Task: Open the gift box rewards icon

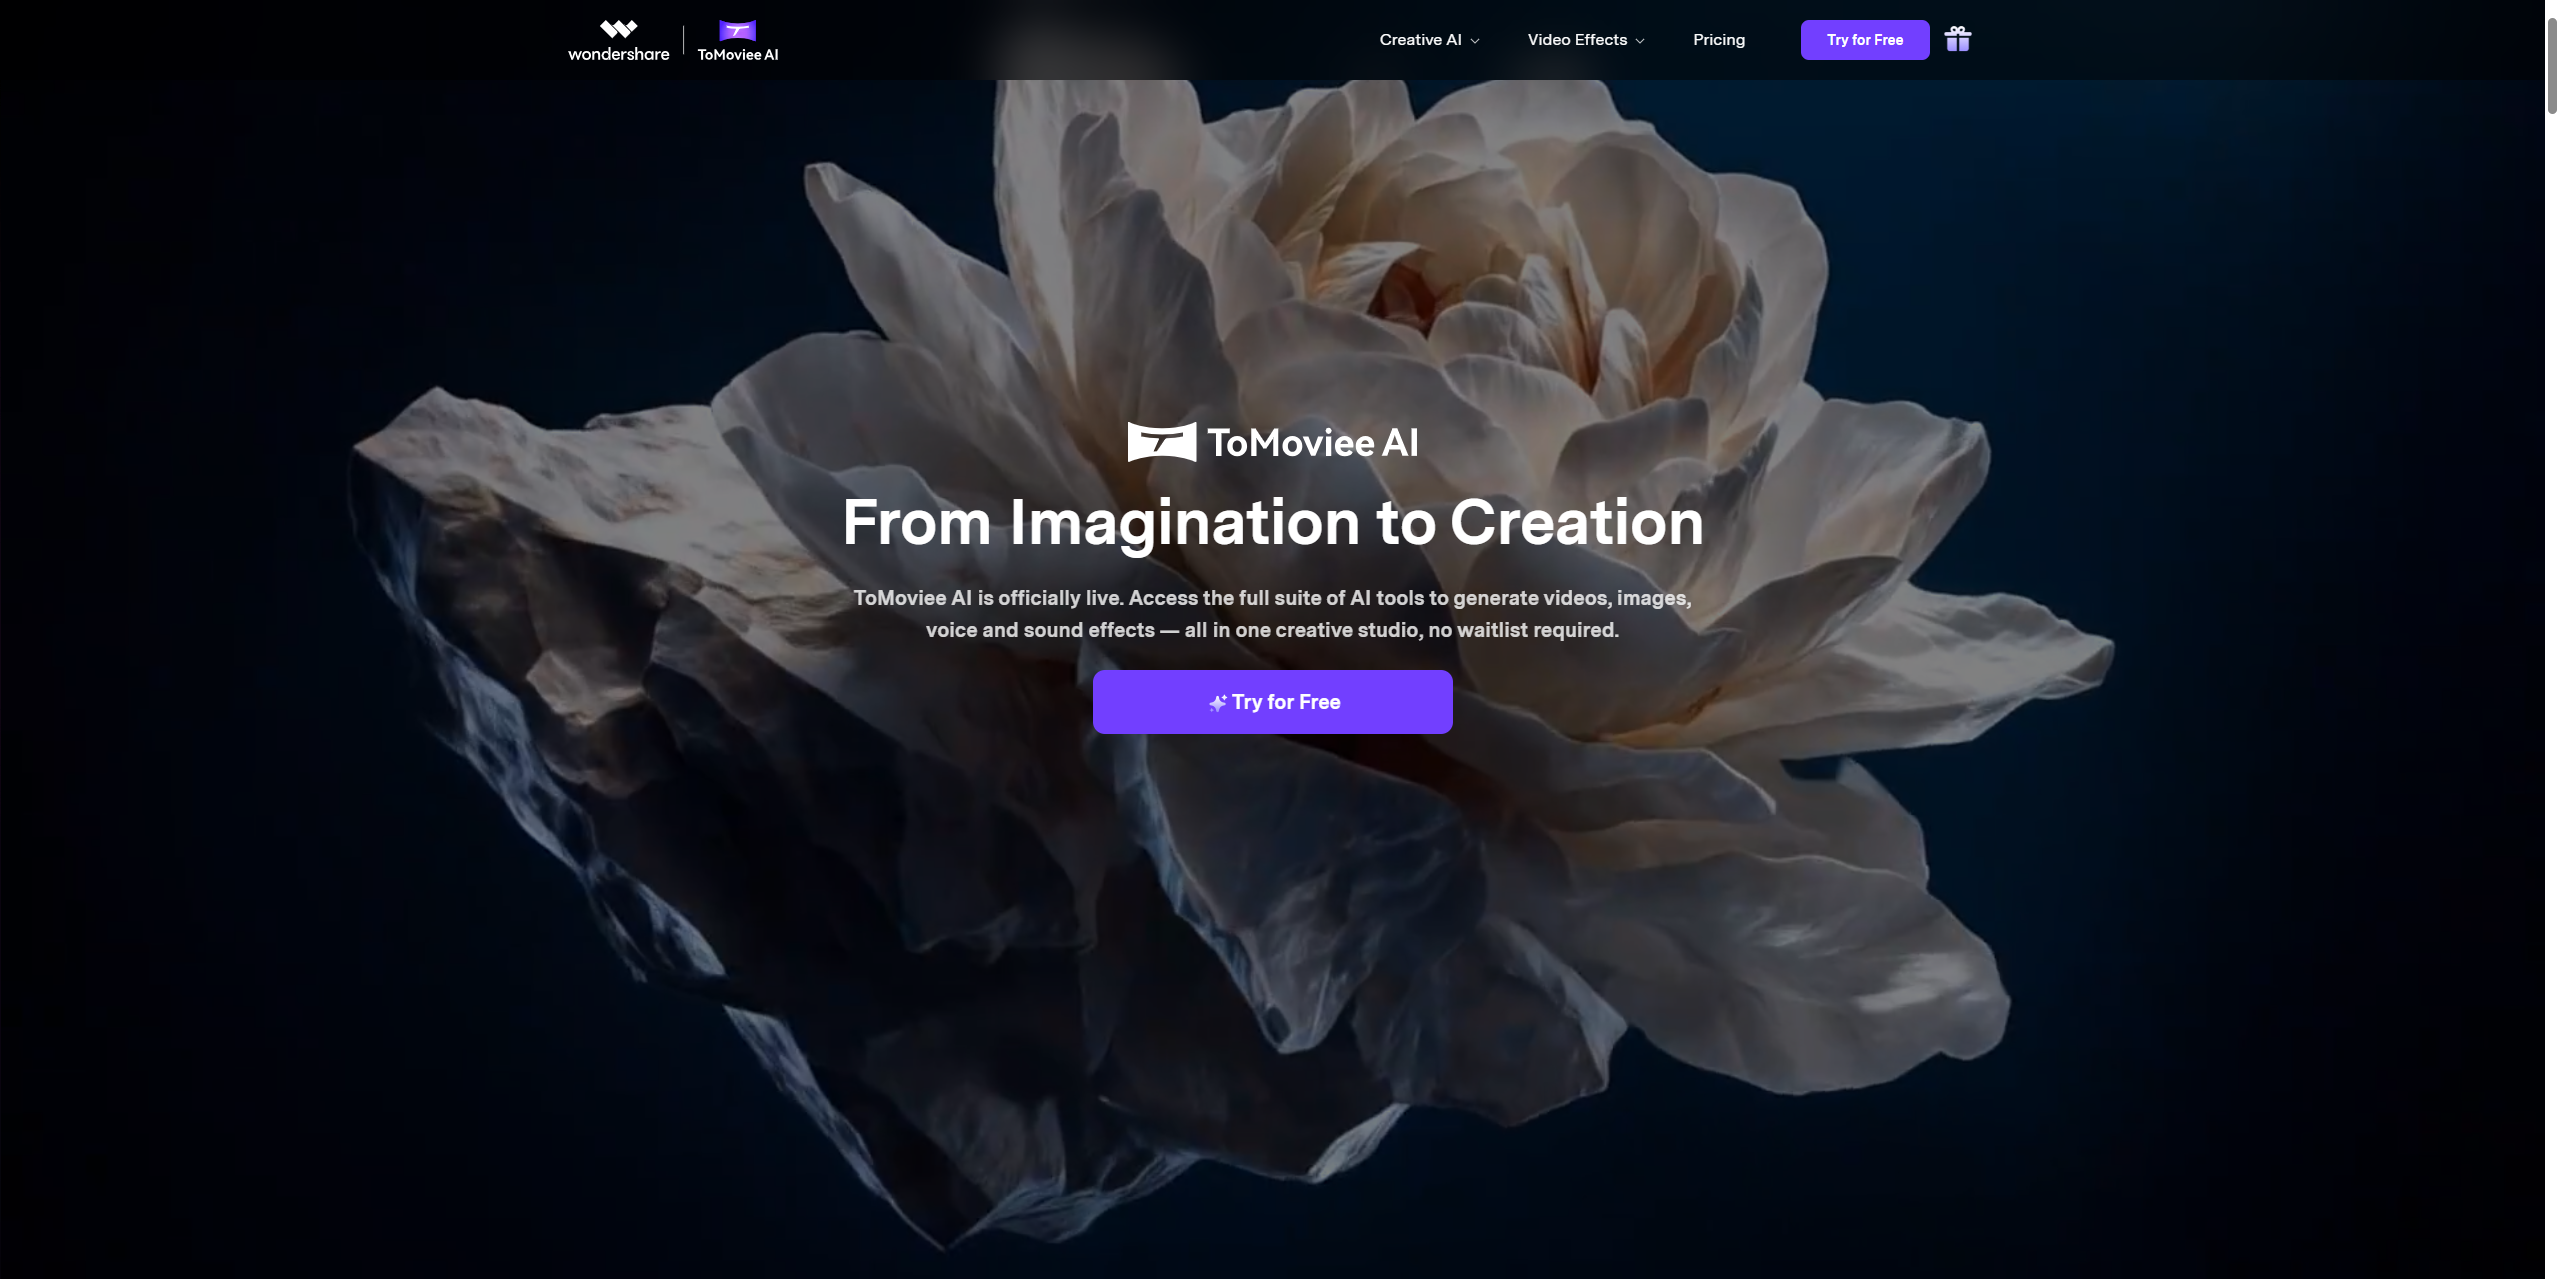Action: (x=1957, y=39)
